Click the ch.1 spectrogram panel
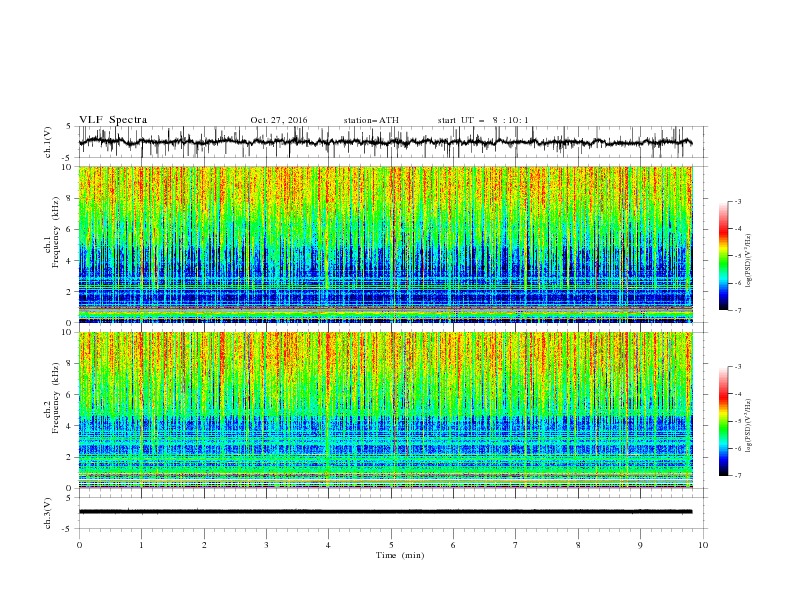 coord(386,244)
